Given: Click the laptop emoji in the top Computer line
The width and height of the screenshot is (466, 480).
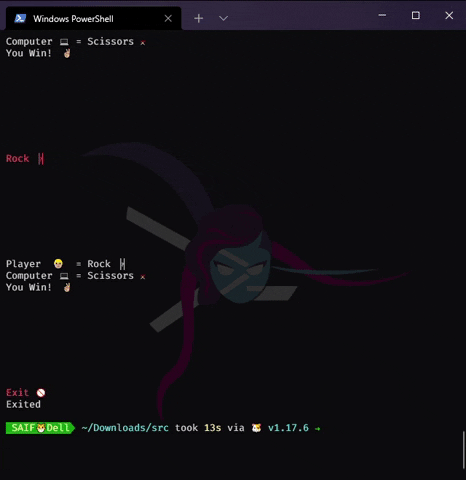Looking at the screenshot, I should pos(64,42).
